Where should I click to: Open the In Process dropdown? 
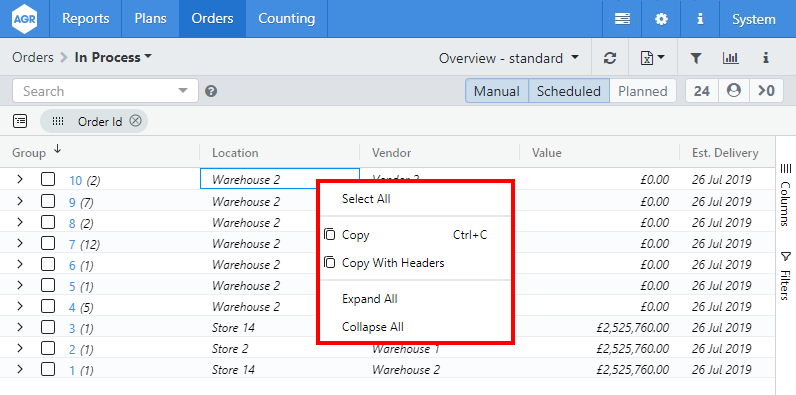[x=113, y=57]
